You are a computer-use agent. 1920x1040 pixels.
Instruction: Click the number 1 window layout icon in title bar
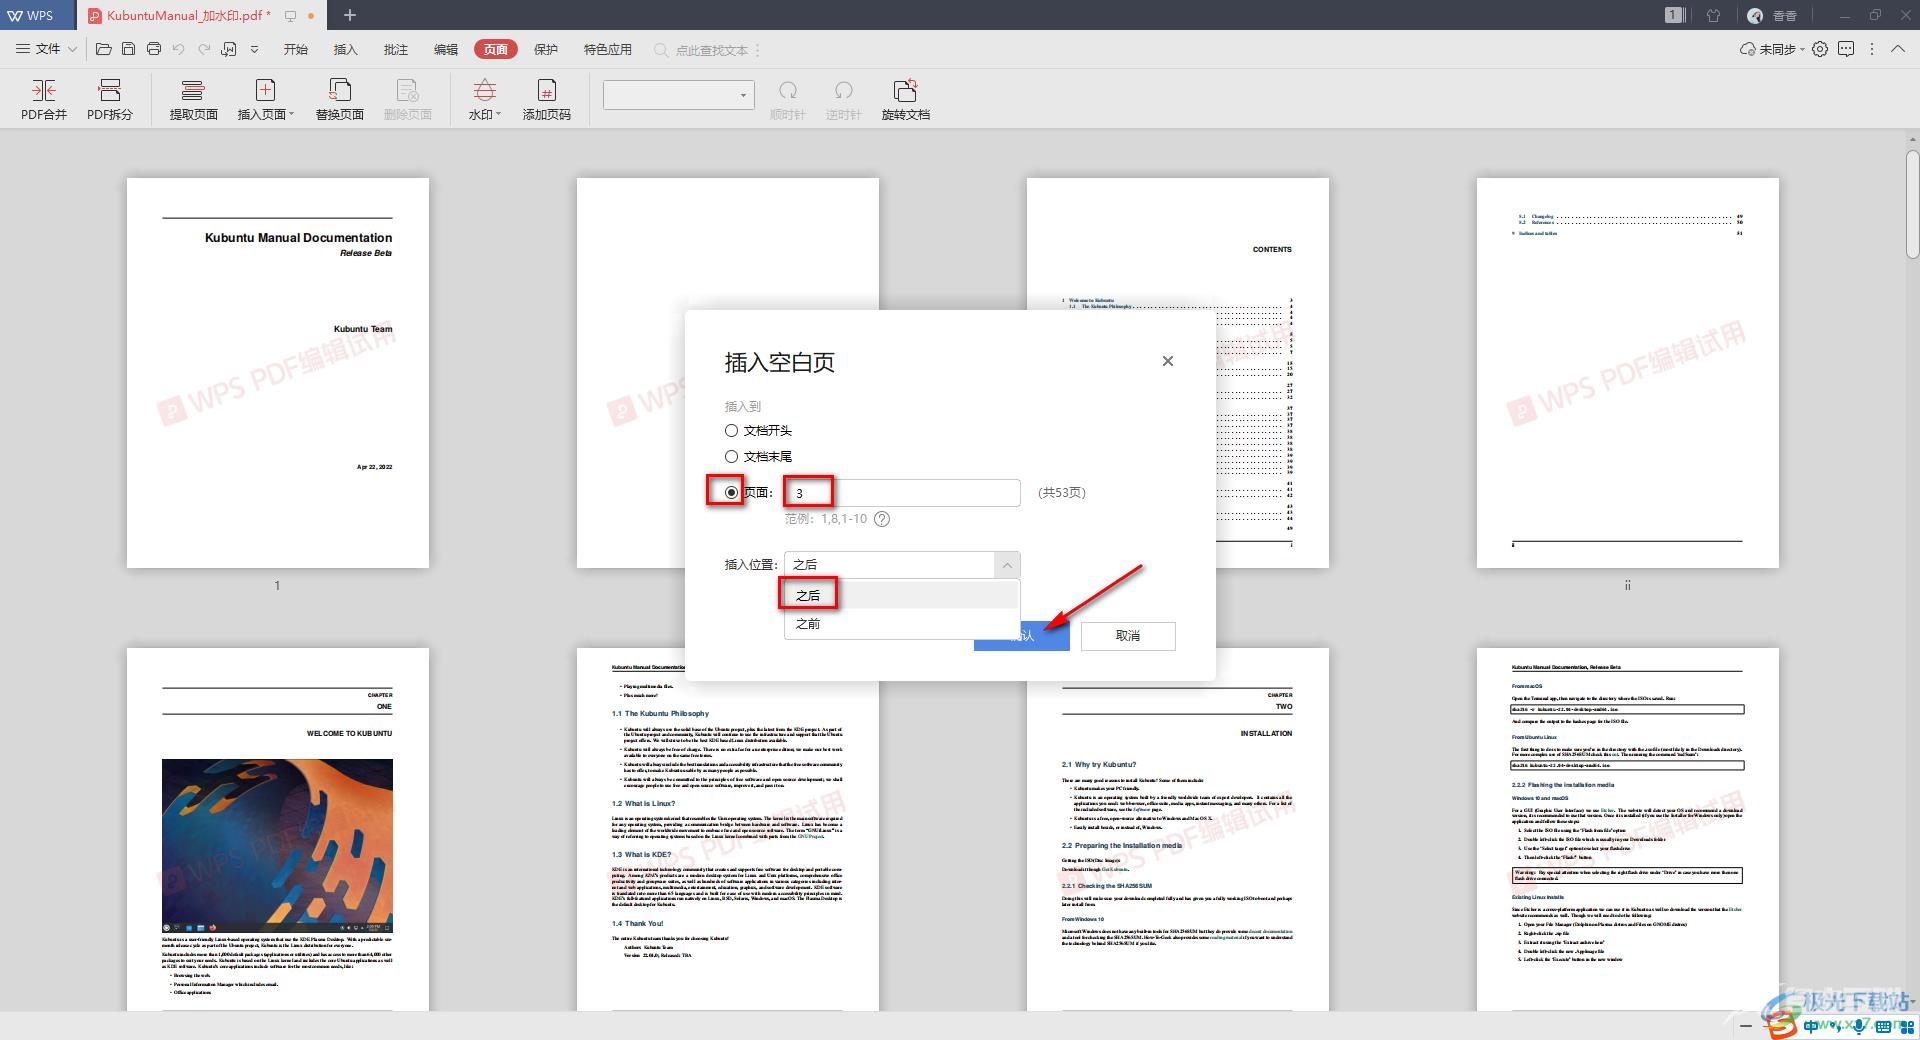coord(1675,15)
